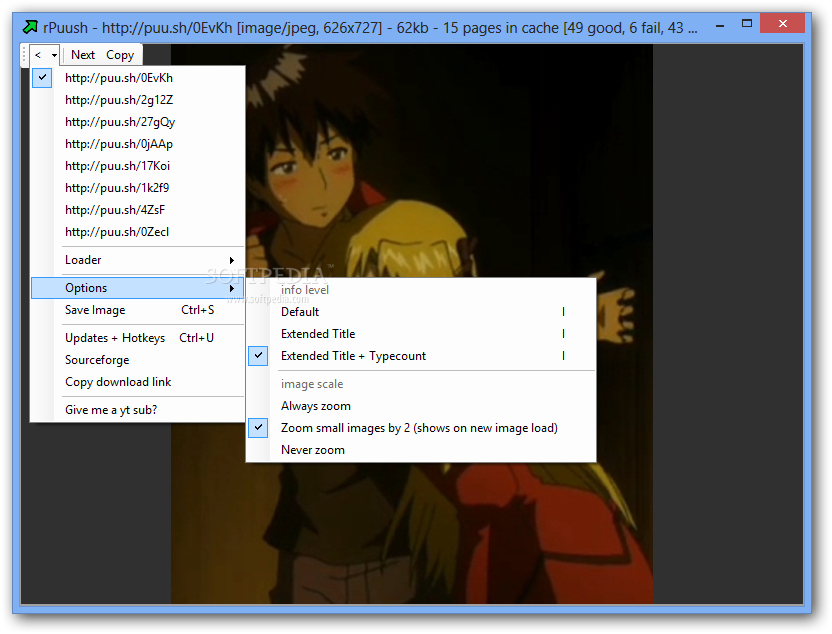
Task: Maximize the rPuush window
Action: [747, 23]
